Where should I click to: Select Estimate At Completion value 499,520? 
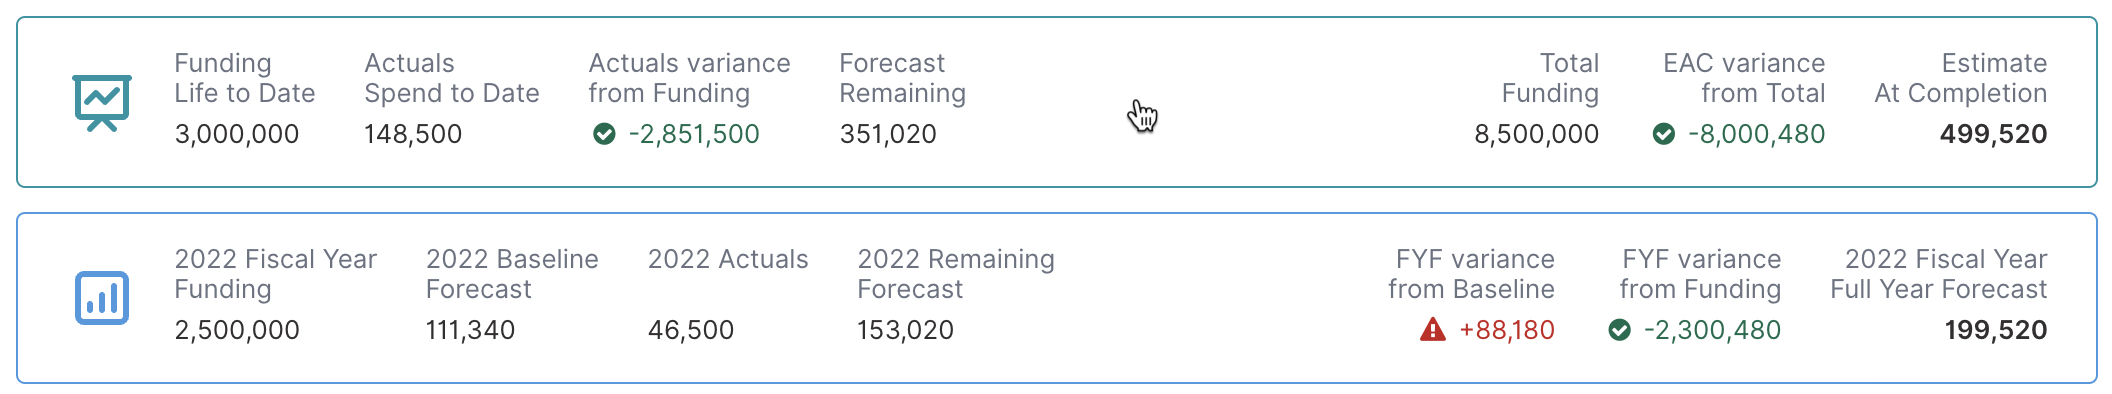tap(1994, 134)
